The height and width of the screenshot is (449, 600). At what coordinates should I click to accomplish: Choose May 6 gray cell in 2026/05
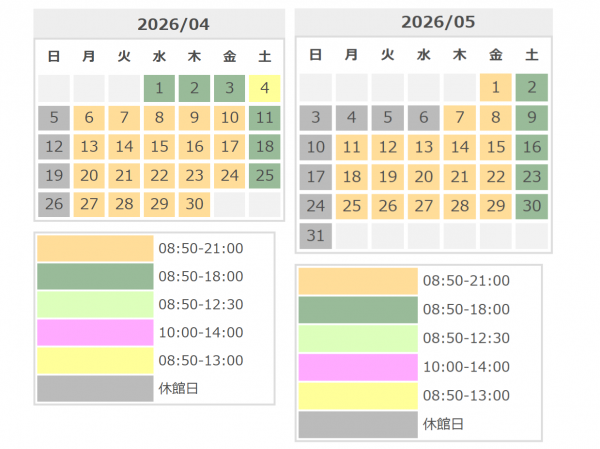point(424,118)
